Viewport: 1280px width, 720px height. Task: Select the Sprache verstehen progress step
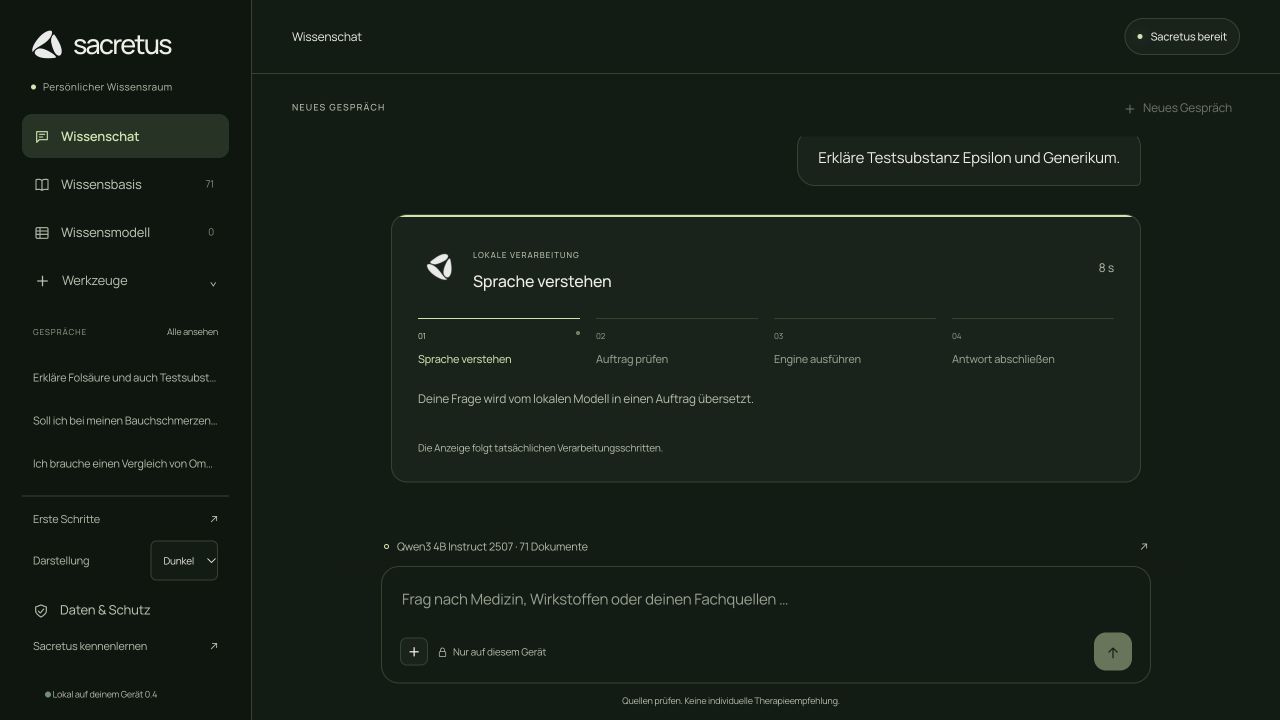499,343
